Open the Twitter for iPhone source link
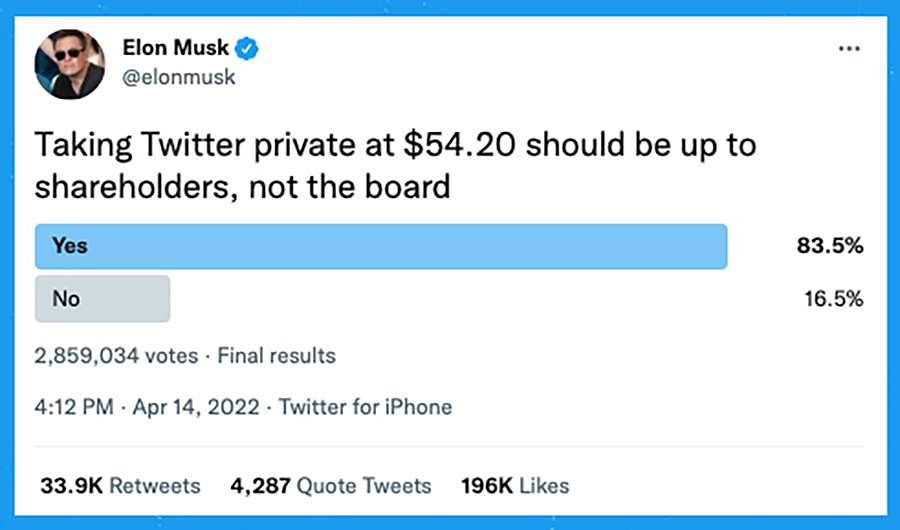Screen dimensions: 900x530 pos(365,407)
